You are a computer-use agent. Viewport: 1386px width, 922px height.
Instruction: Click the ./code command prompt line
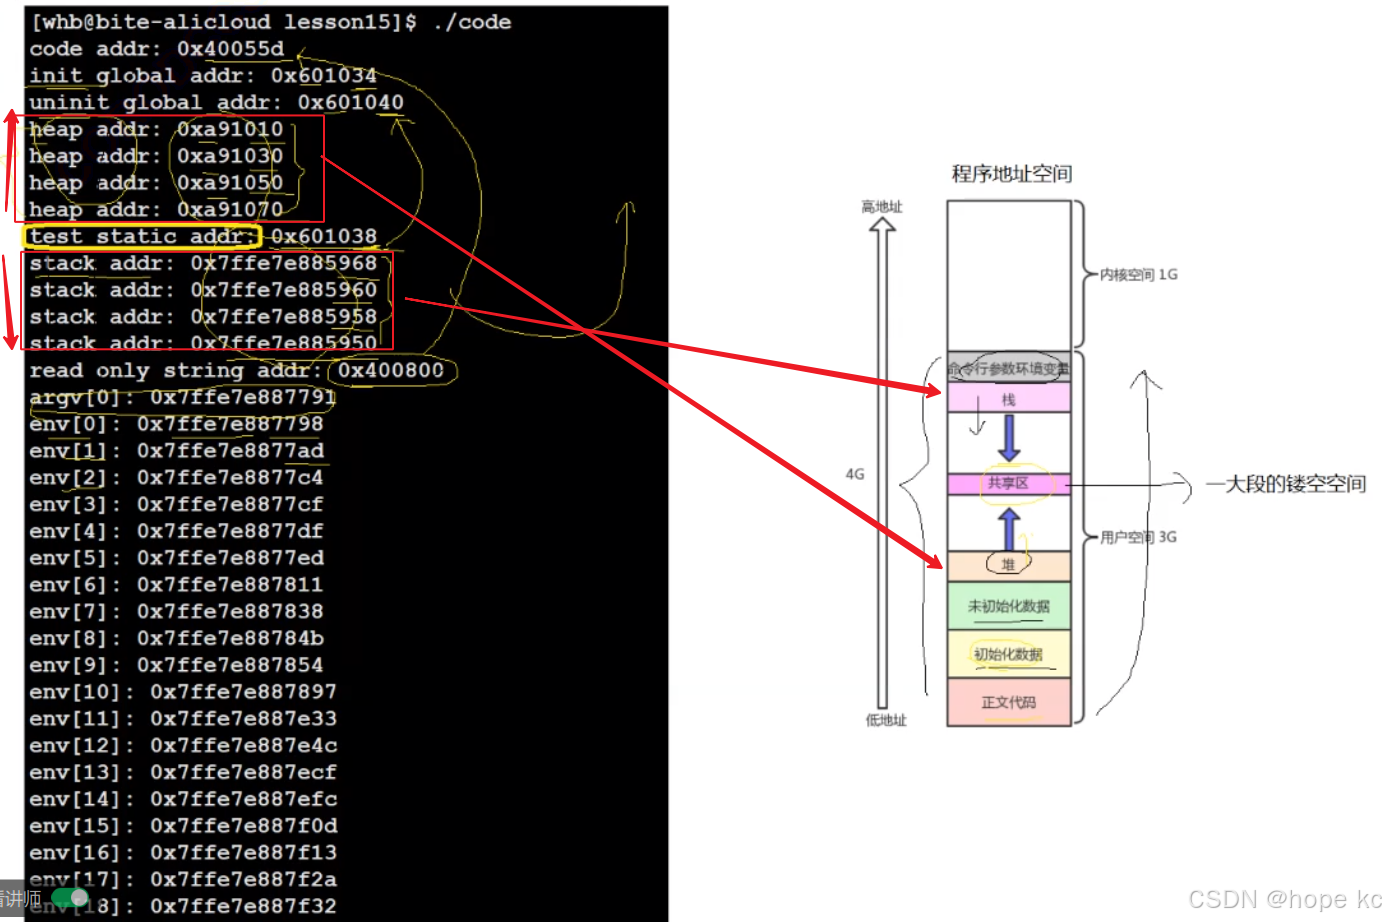coord(271,22)
